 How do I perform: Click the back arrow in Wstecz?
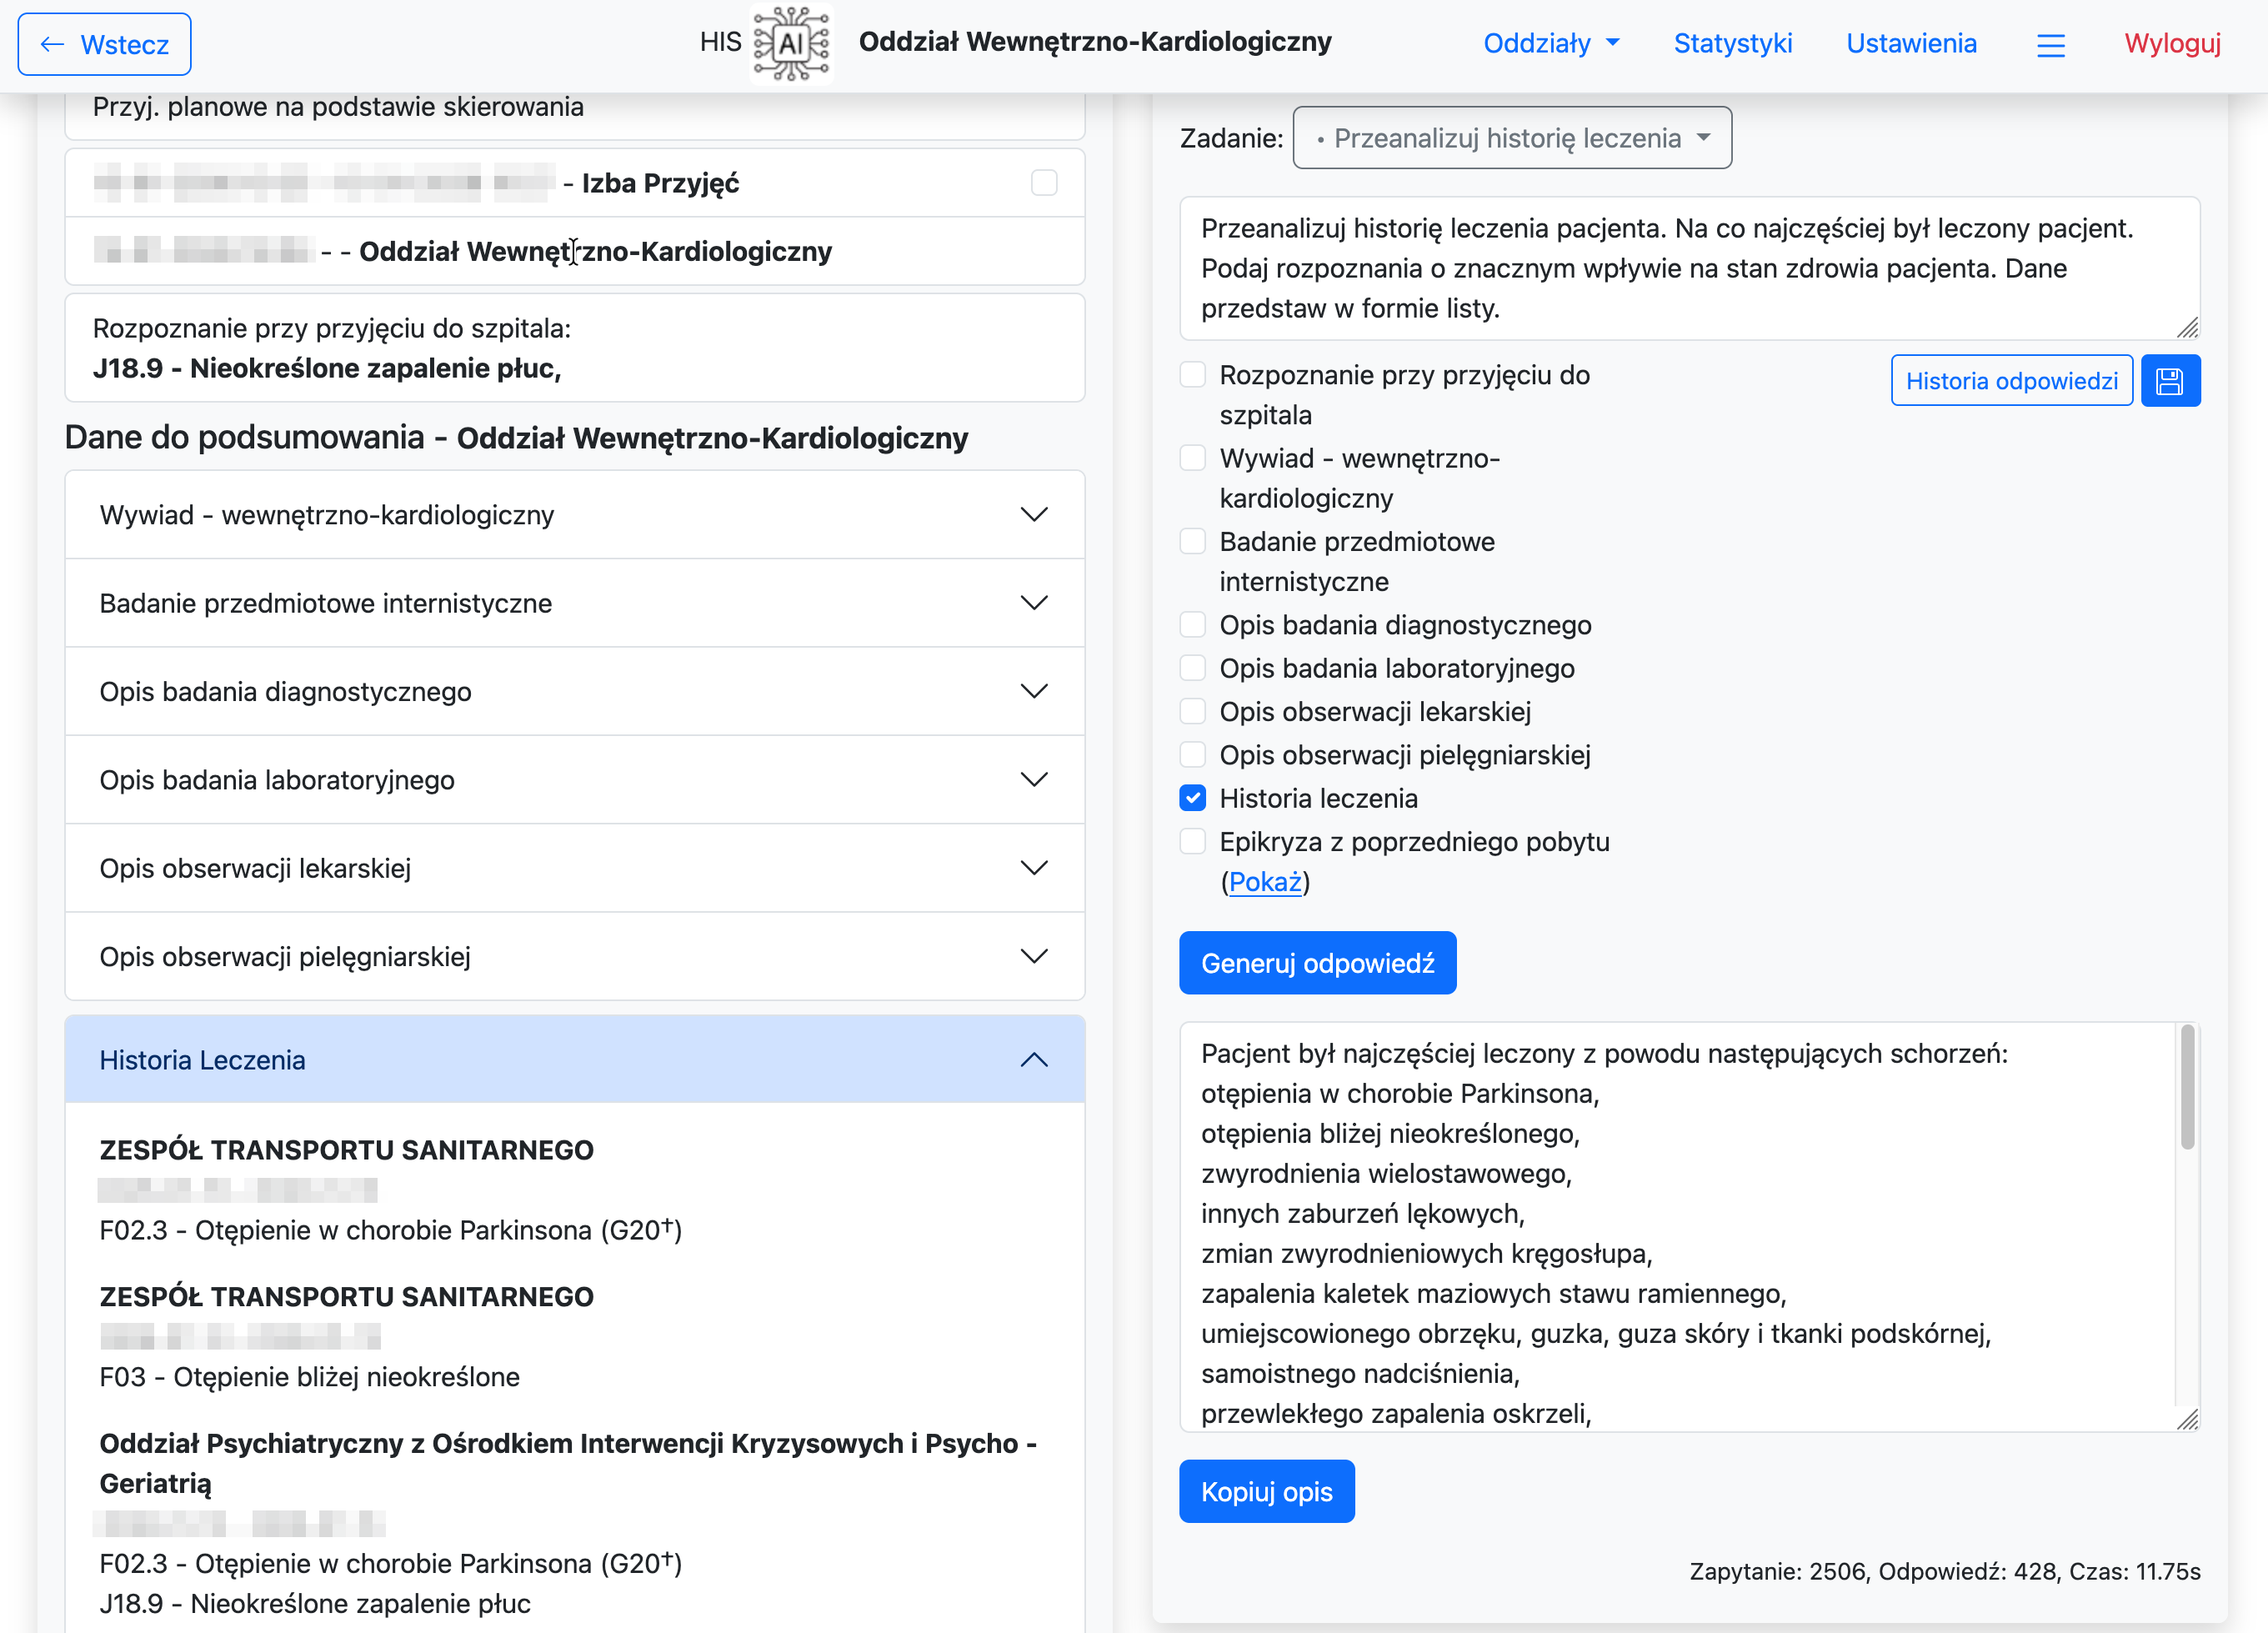52,43
